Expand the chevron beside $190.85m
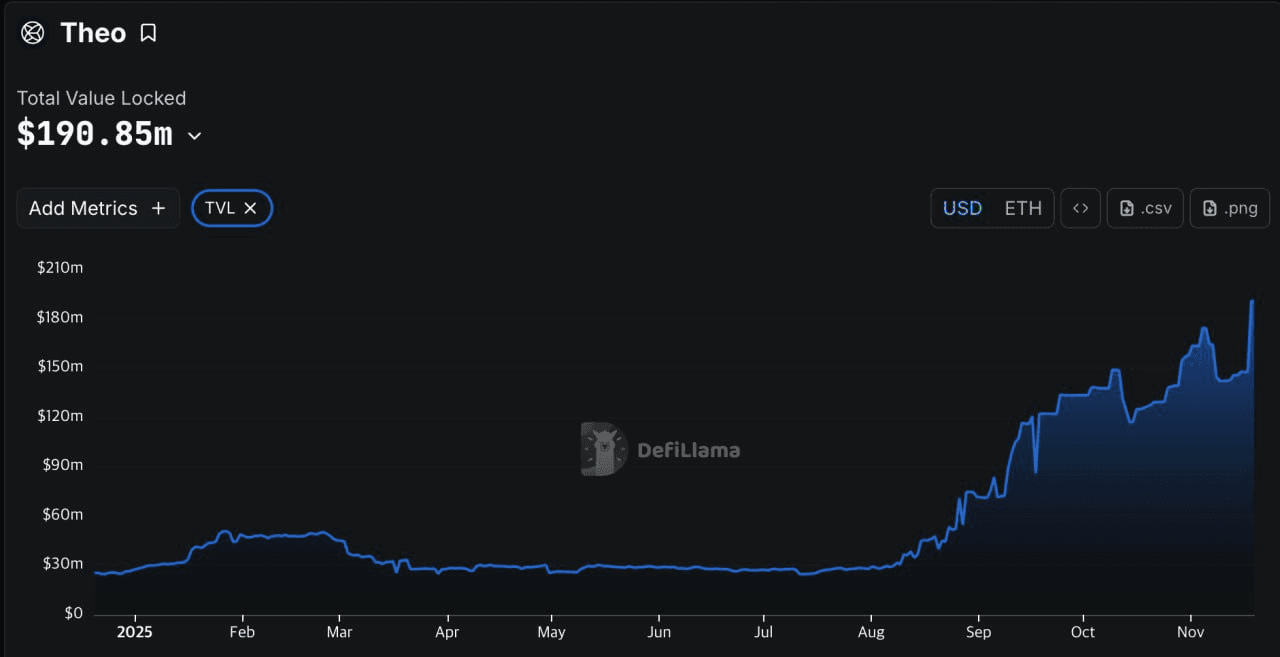This screenshot has width=1280, height=657. pyautogui.click(x=195, y=136)
